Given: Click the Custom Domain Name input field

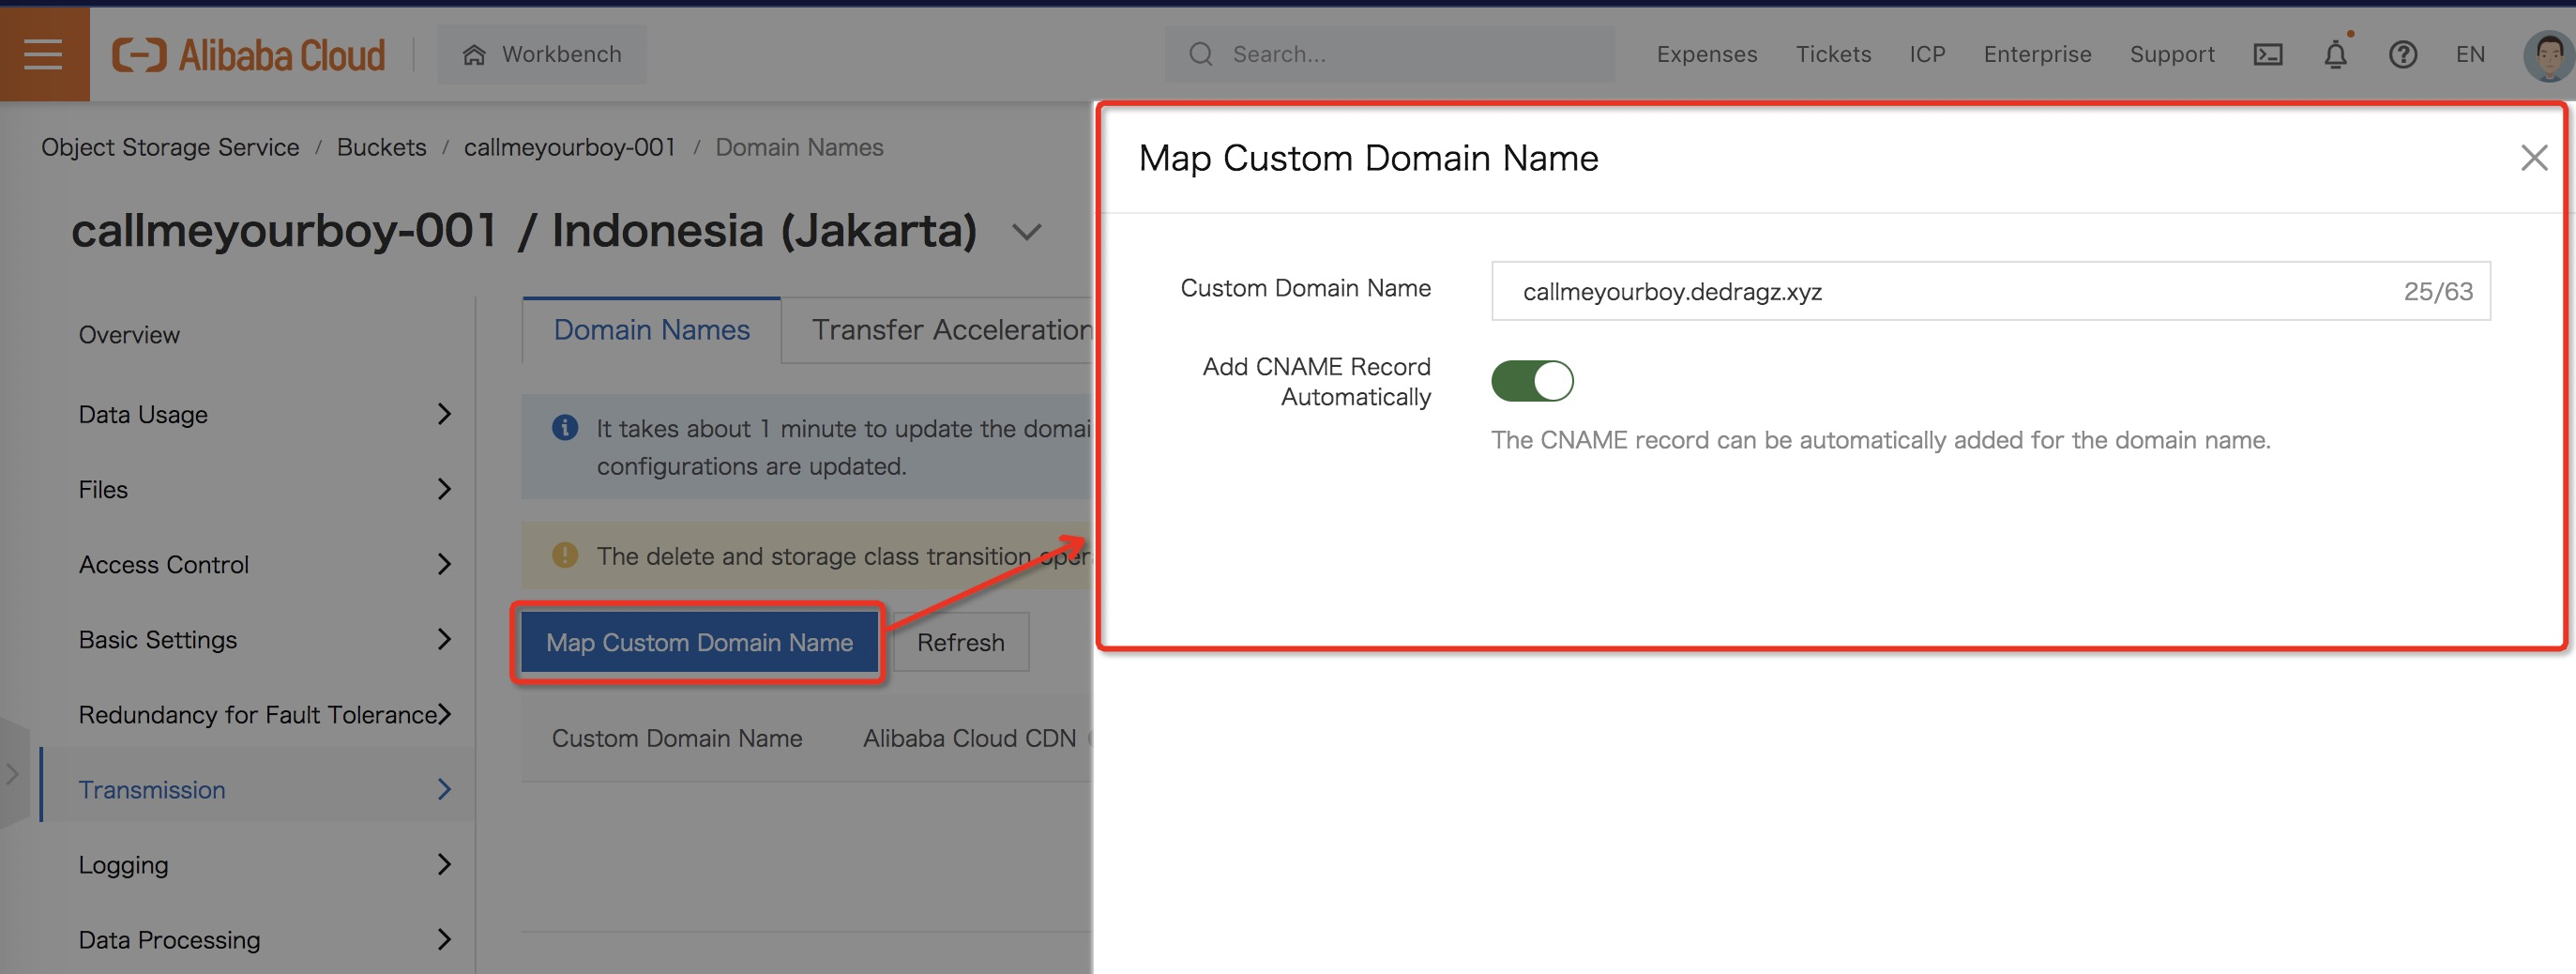Looking at the screenshot, I should click(1950, 291).
